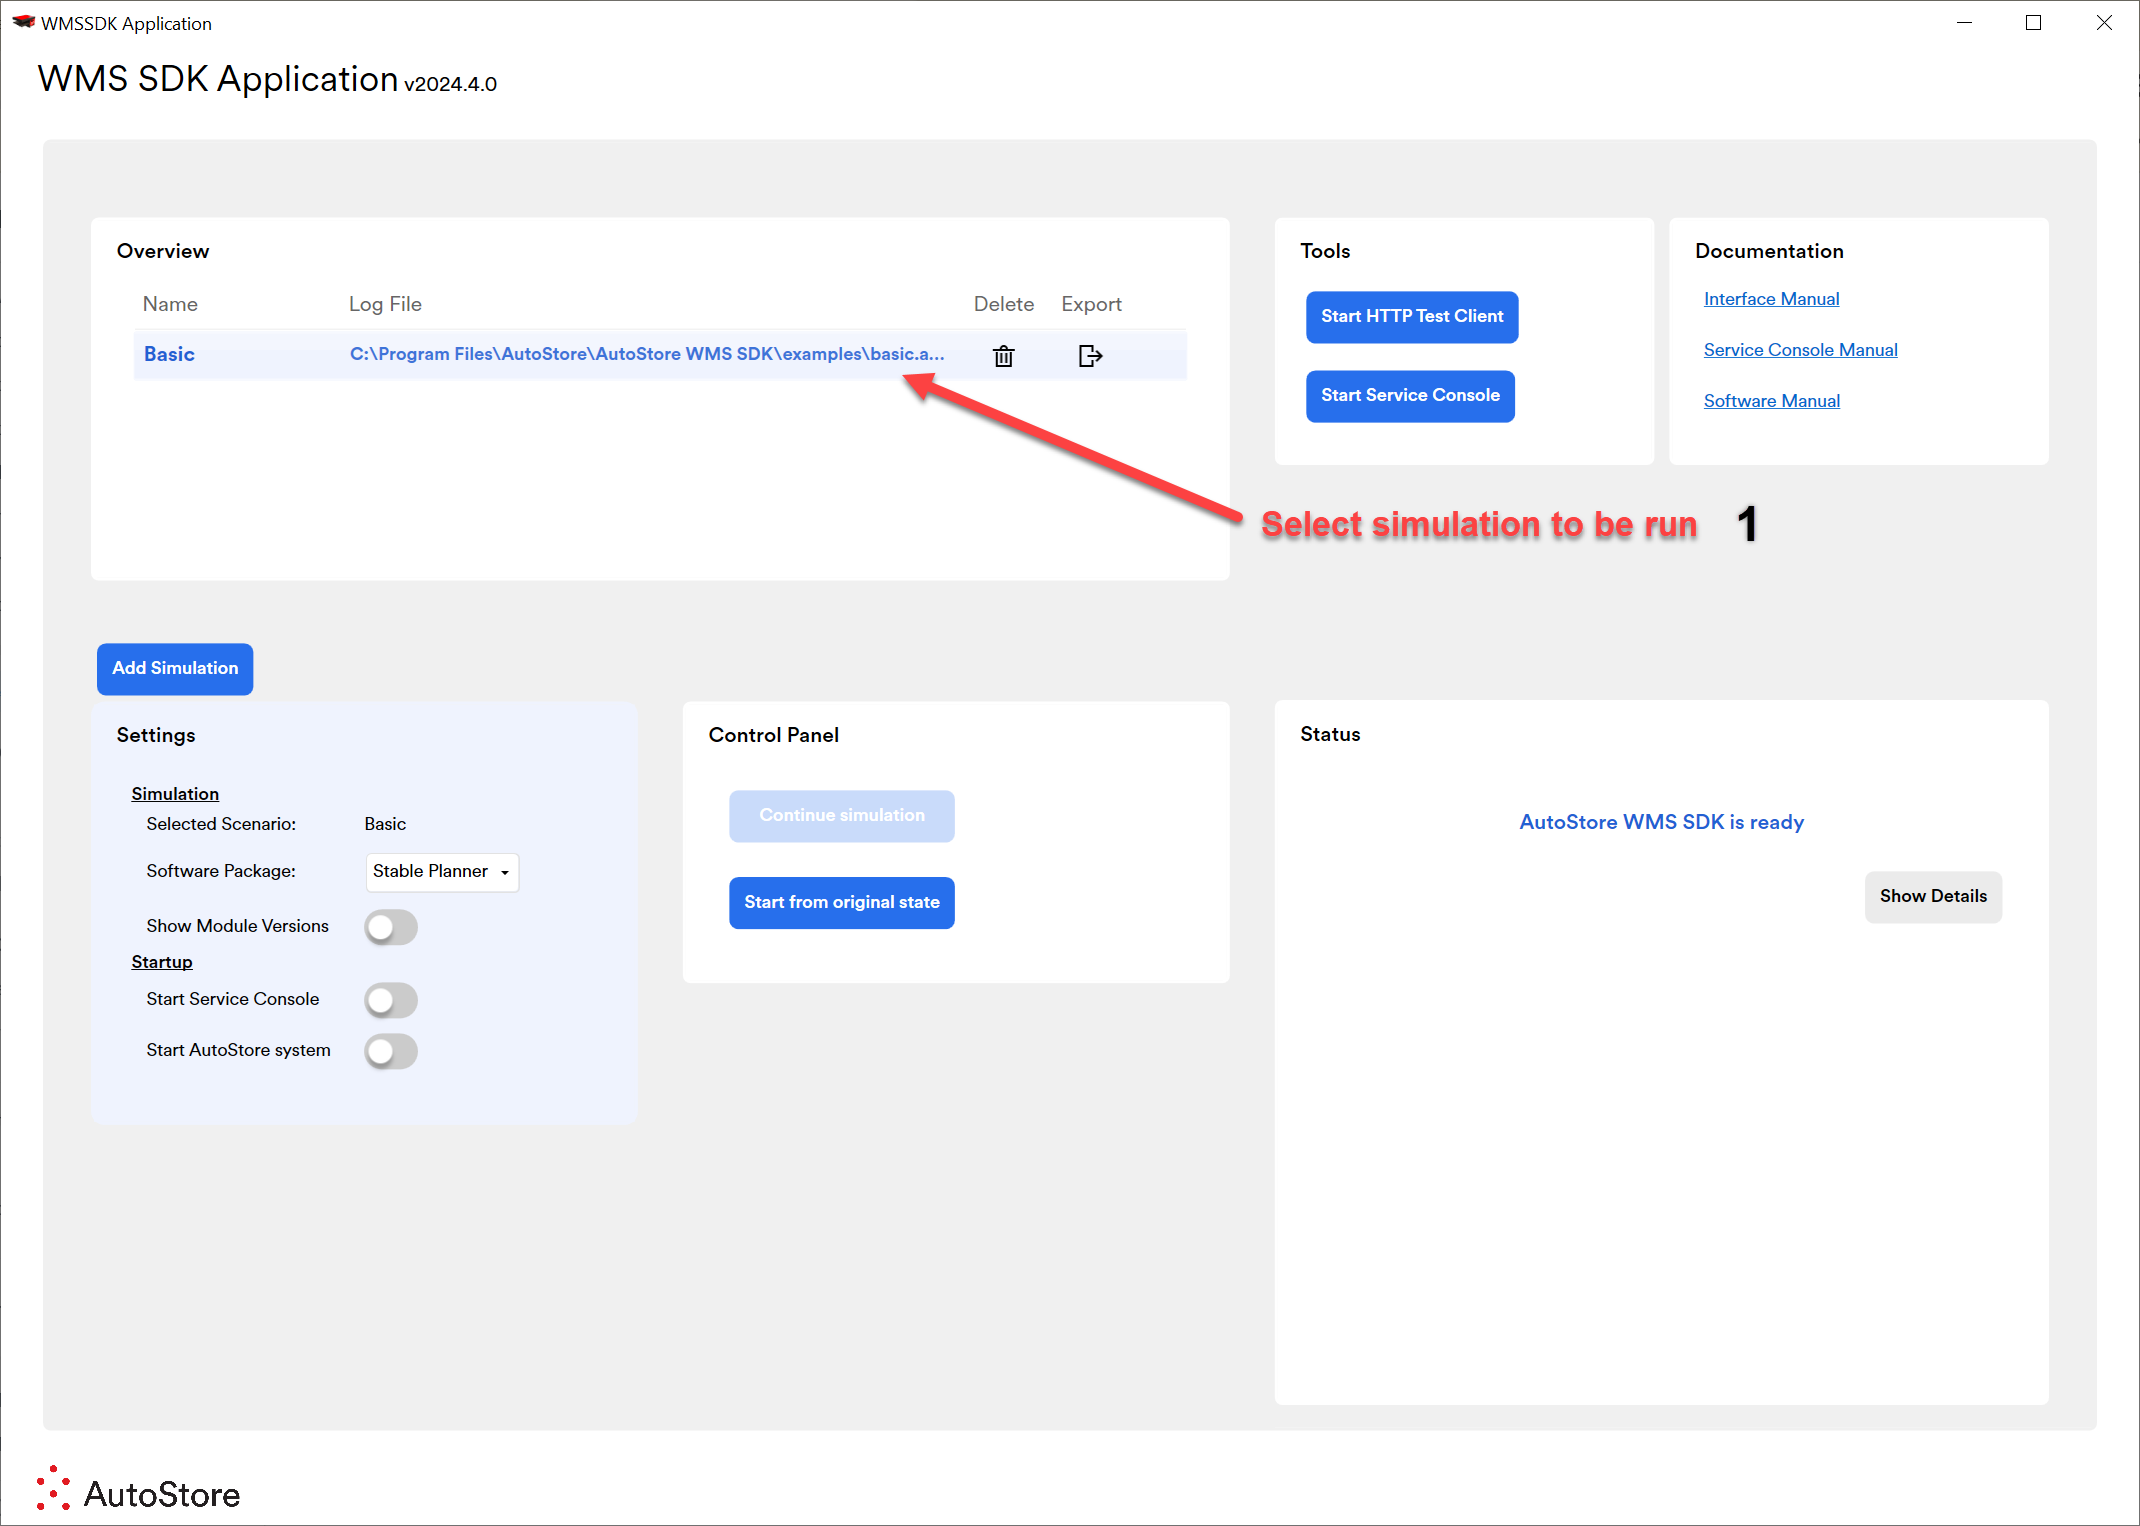Enable Start Service Console at startup
Viewport: 2140px width, 1526px height.
click(390, 1000)
